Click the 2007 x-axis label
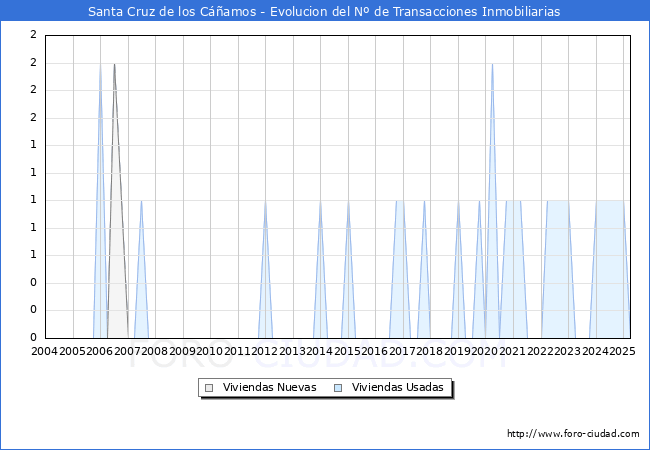650x450 pixels. click(x=127, y=351)
